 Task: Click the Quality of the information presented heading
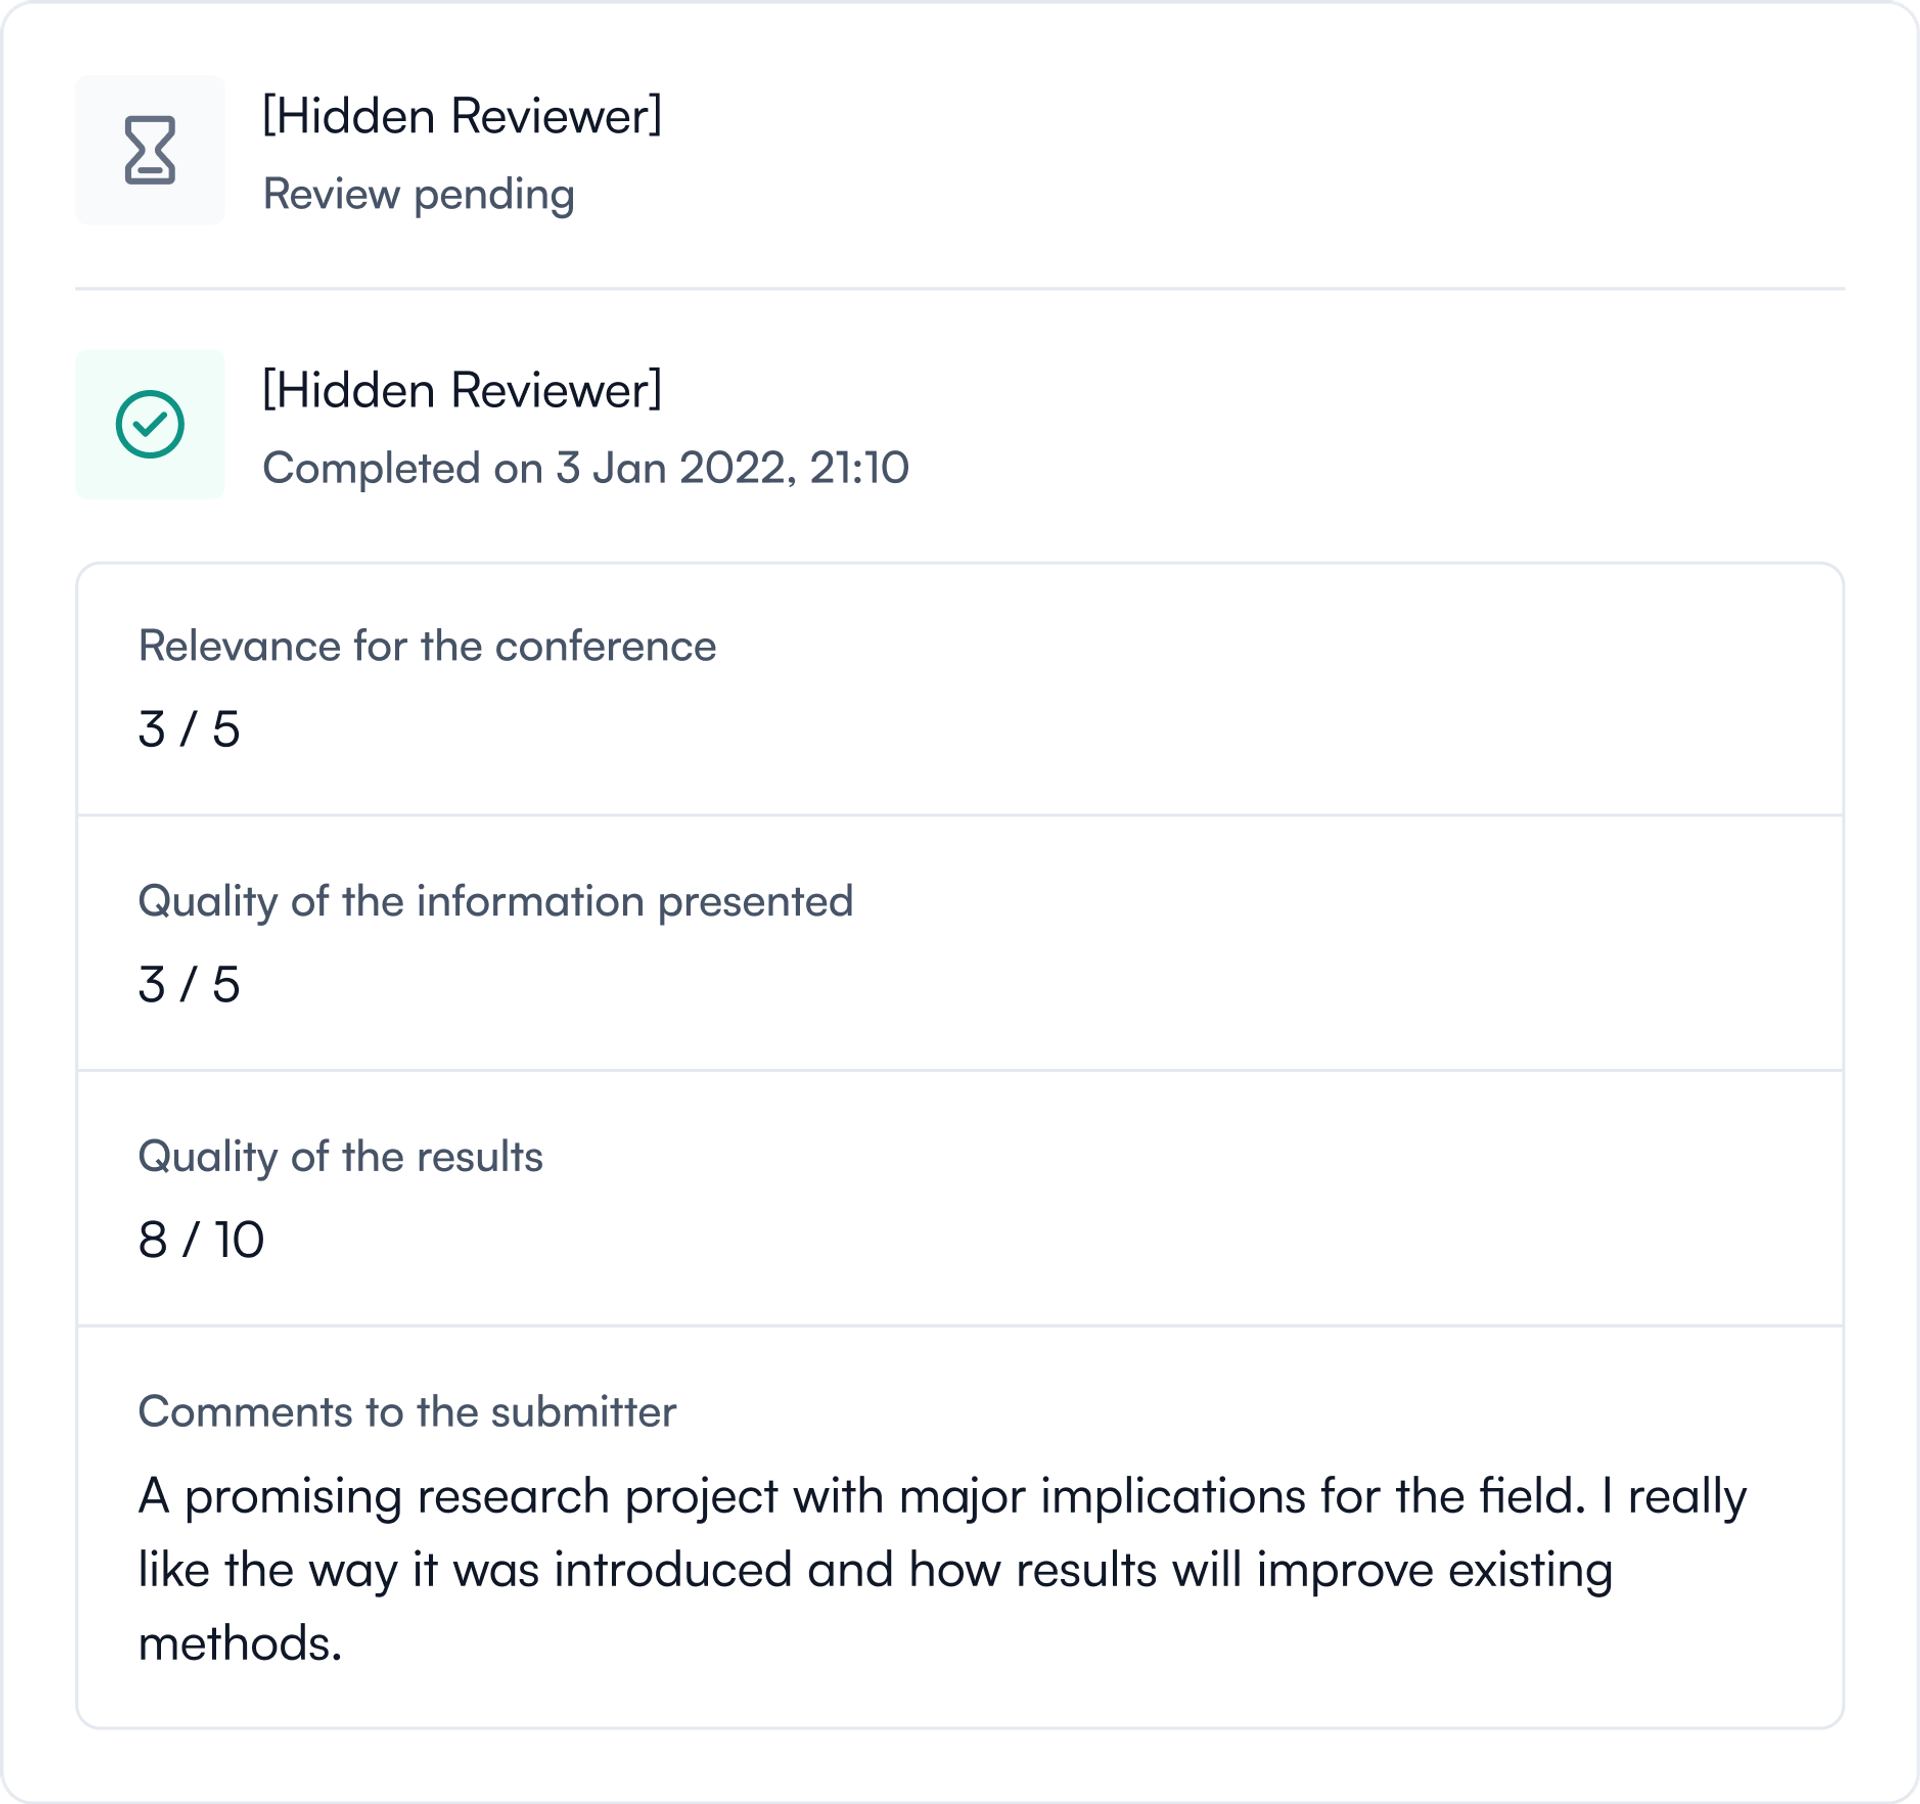tap(496, 900)
